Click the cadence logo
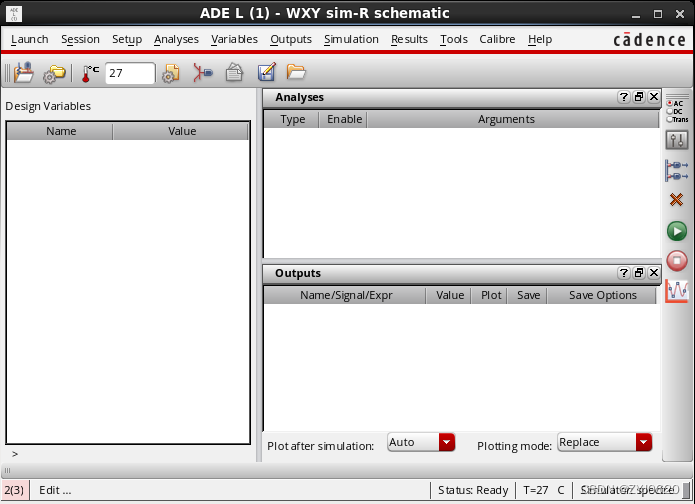 coord(650,39)
